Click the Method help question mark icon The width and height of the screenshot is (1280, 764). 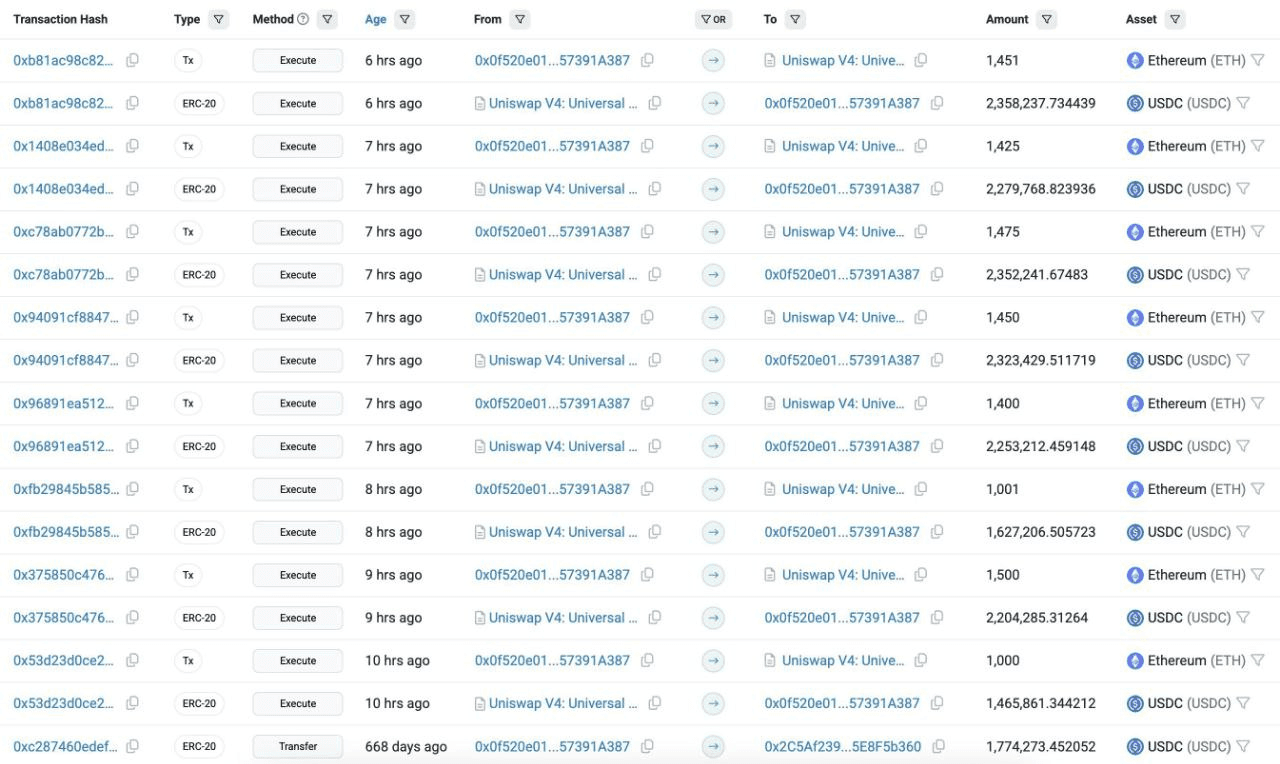click(303, 19)
